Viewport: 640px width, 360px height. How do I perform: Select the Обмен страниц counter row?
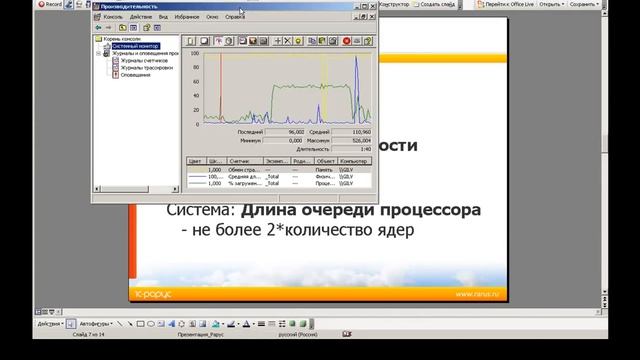[279, 170]
